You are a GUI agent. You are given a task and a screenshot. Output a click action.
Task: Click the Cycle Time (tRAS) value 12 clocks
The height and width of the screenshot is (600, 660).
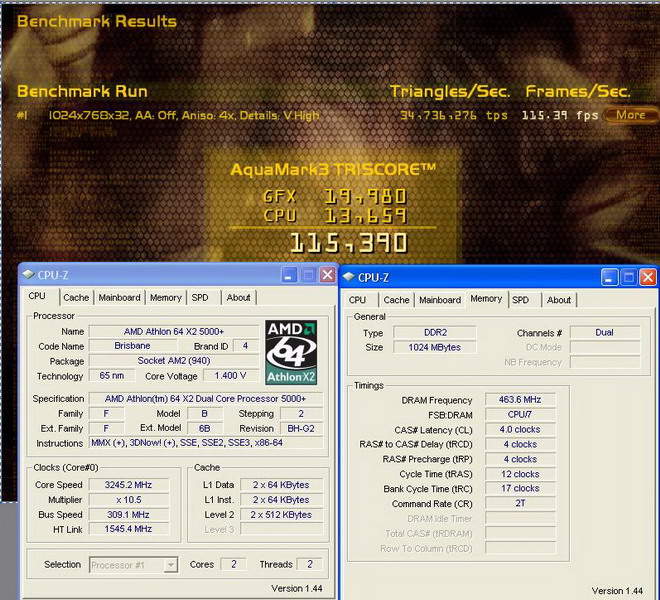[x=520, y=474]
